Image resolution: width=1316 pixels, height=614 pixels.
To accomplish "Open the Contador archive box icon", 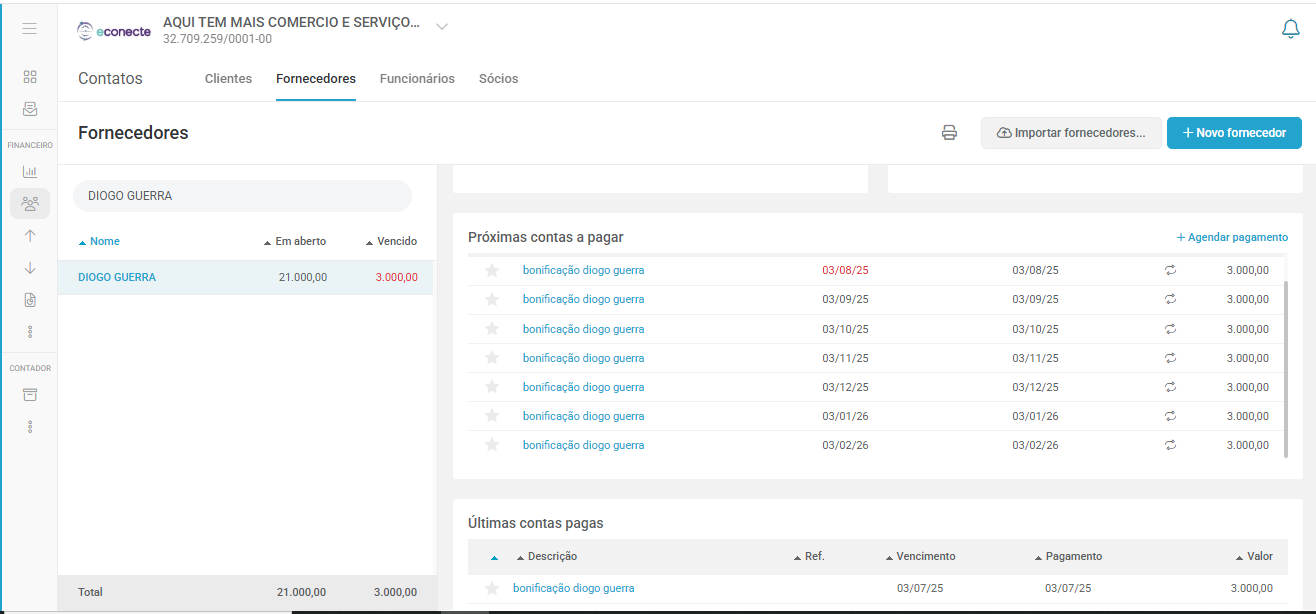I will pyautogui.click(x=30, y=395).
